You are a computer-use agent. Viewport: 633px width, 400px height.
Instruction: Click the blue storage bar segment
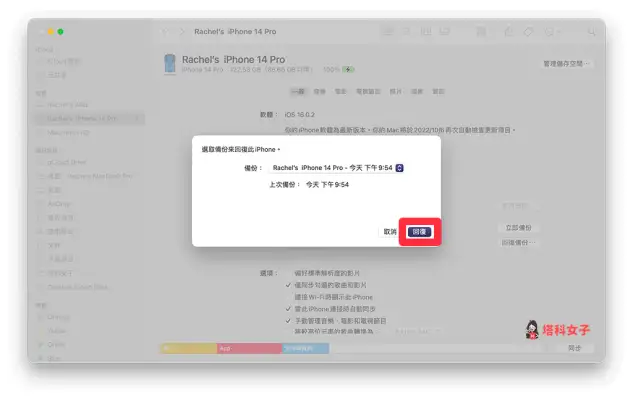305,348
